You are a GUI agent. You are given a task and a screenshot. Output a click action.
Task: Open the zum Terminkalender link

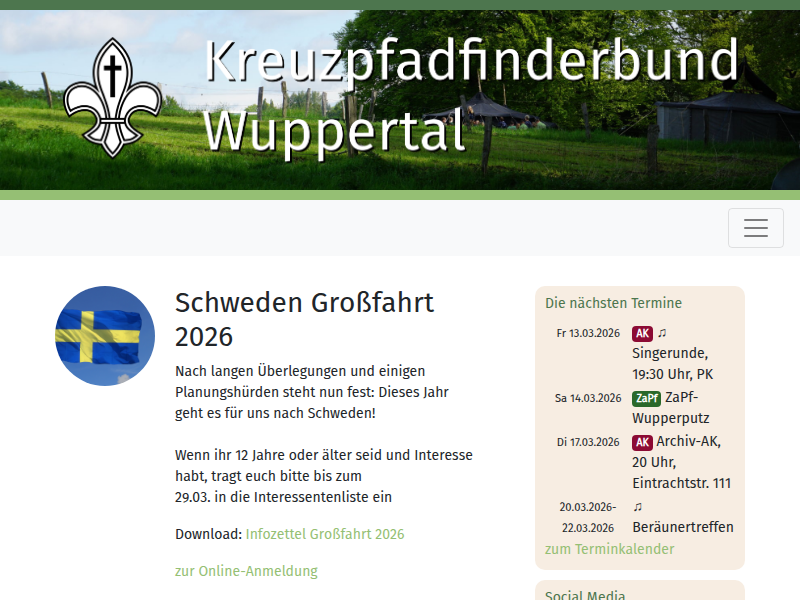click(609, 549)
